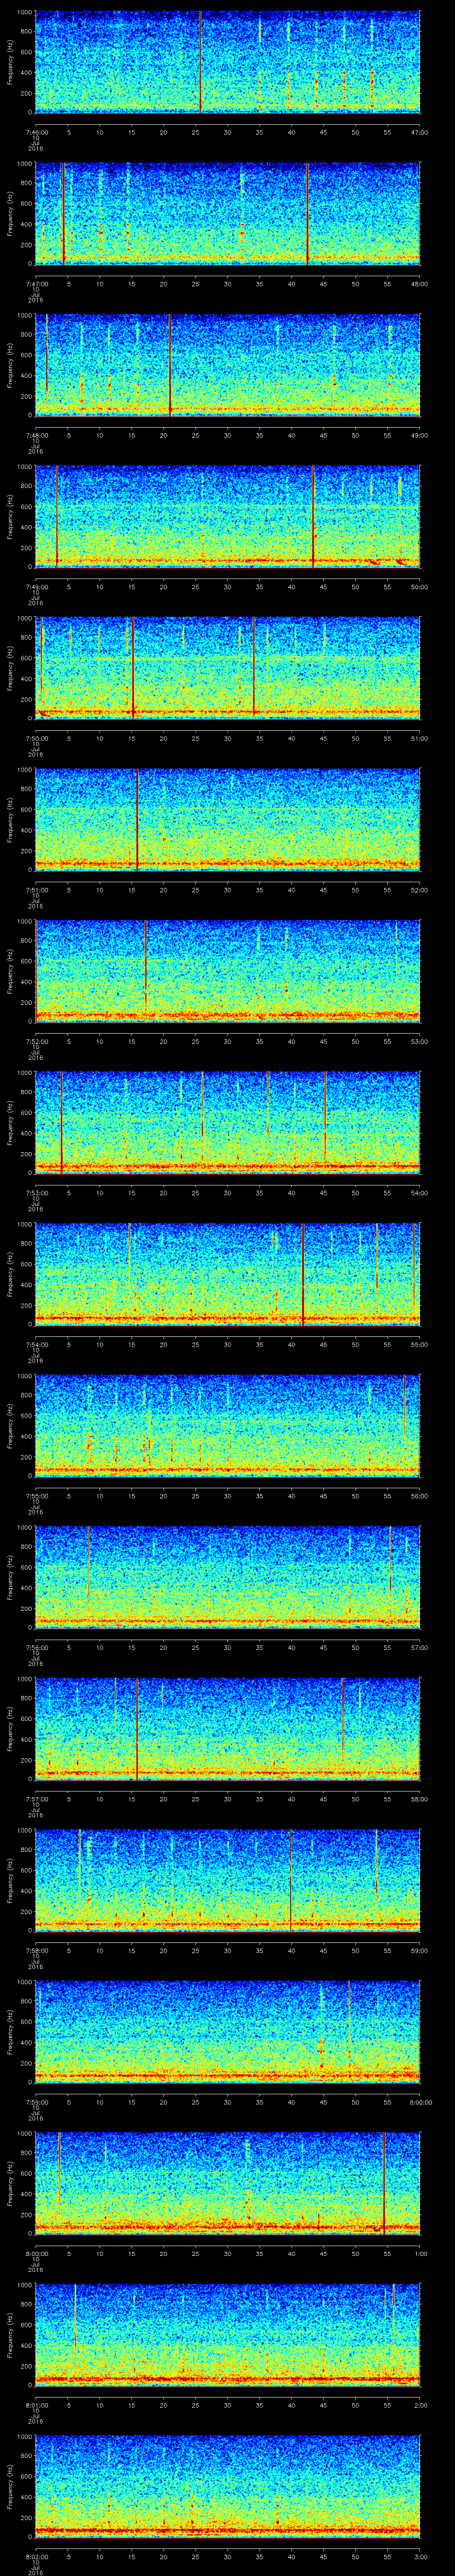The height and width of the screenshot is (2576, 455).
Task: Click the 7:59:00 start time label
Action: tap(36, 2101)
